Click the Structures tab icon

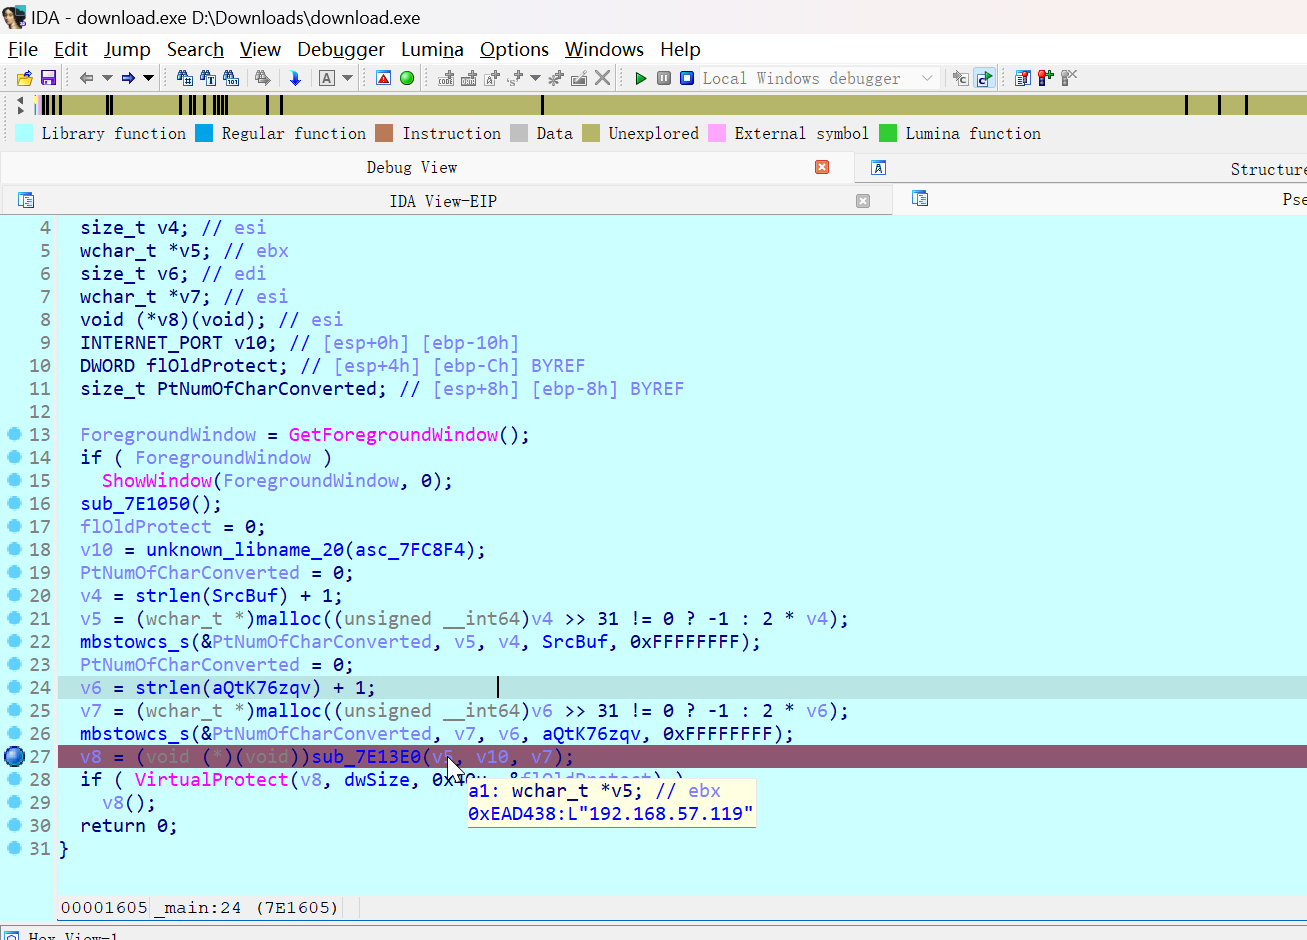point(879,168)
